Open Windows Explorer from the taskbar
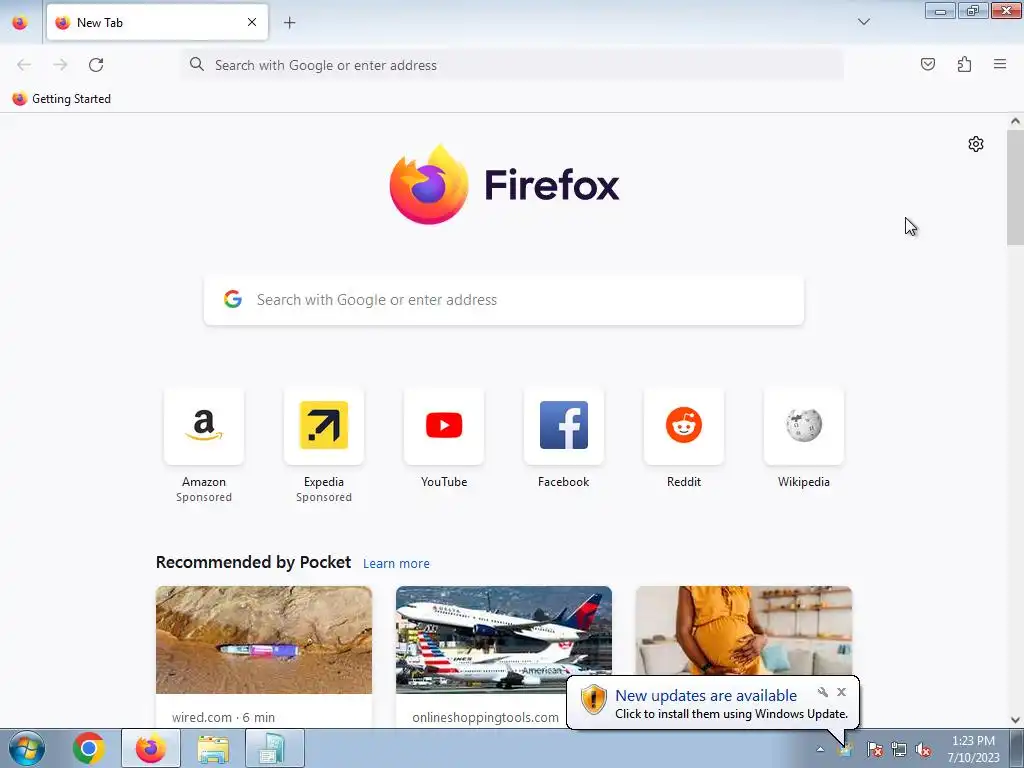The width and height of the screenshot is (1024, 768). point(213,748)
